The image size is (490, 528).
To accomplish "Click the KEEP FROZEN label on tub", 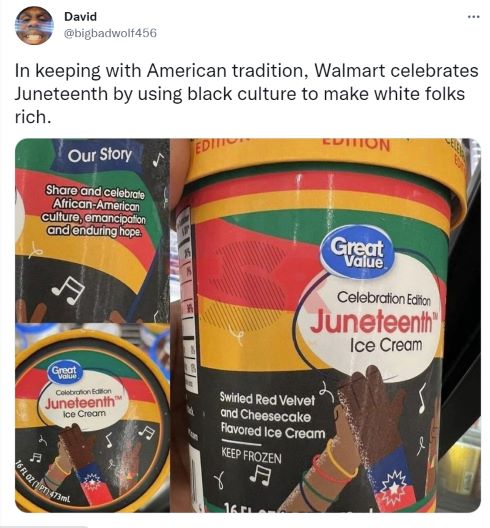I will [x=251, y=457].
